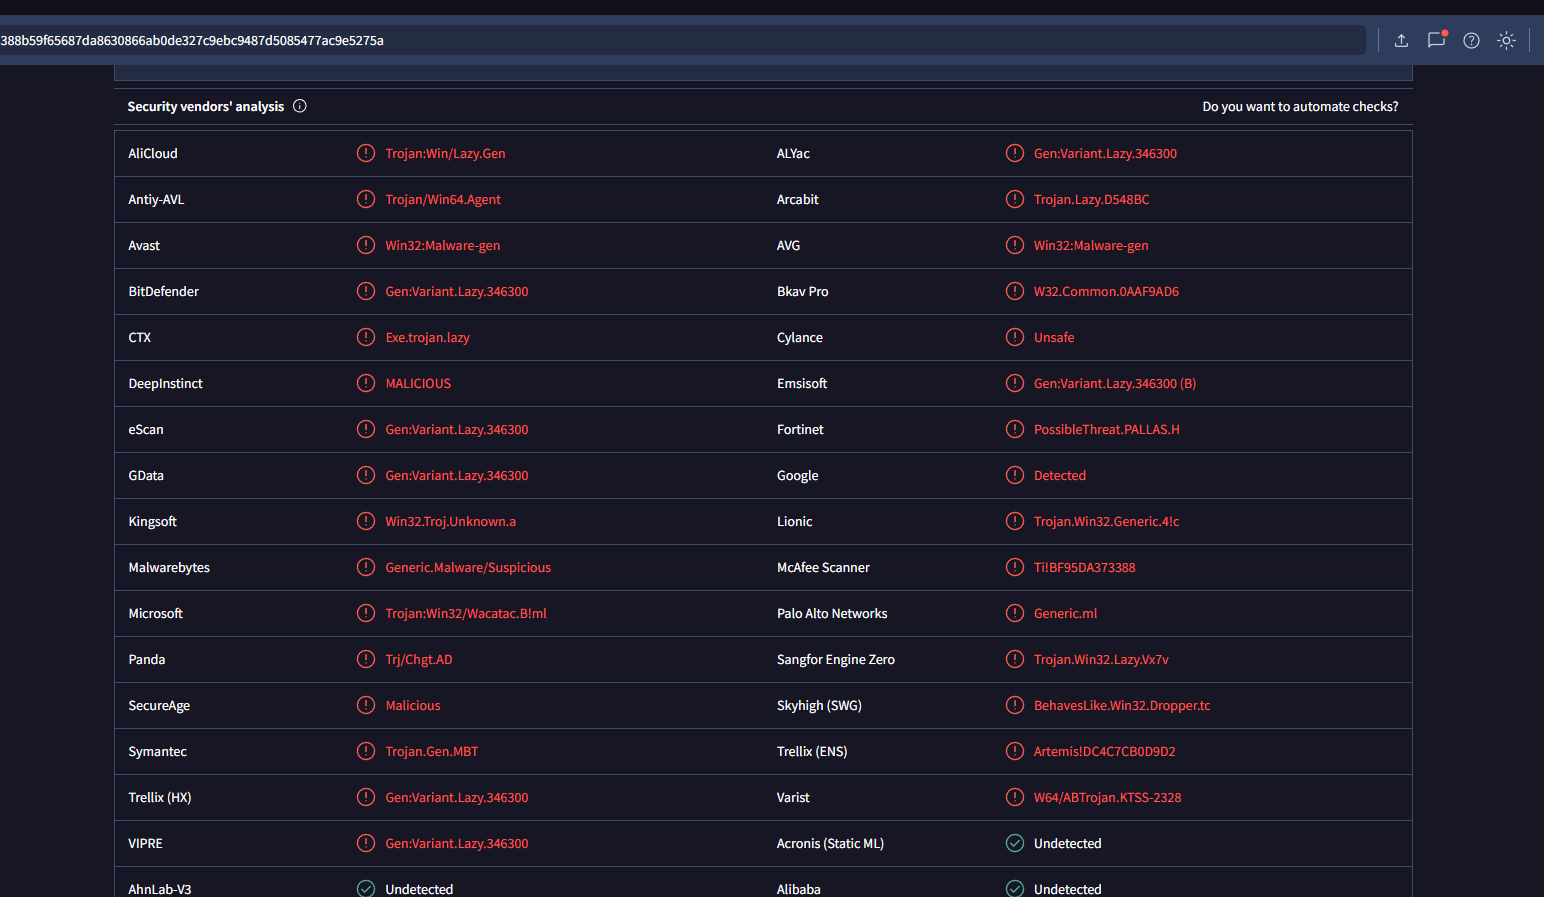The height and width of the screenshot is (897, 1544).
Task: Click alert icon in DeepInstinct row
Action: (x=366, y=383)
